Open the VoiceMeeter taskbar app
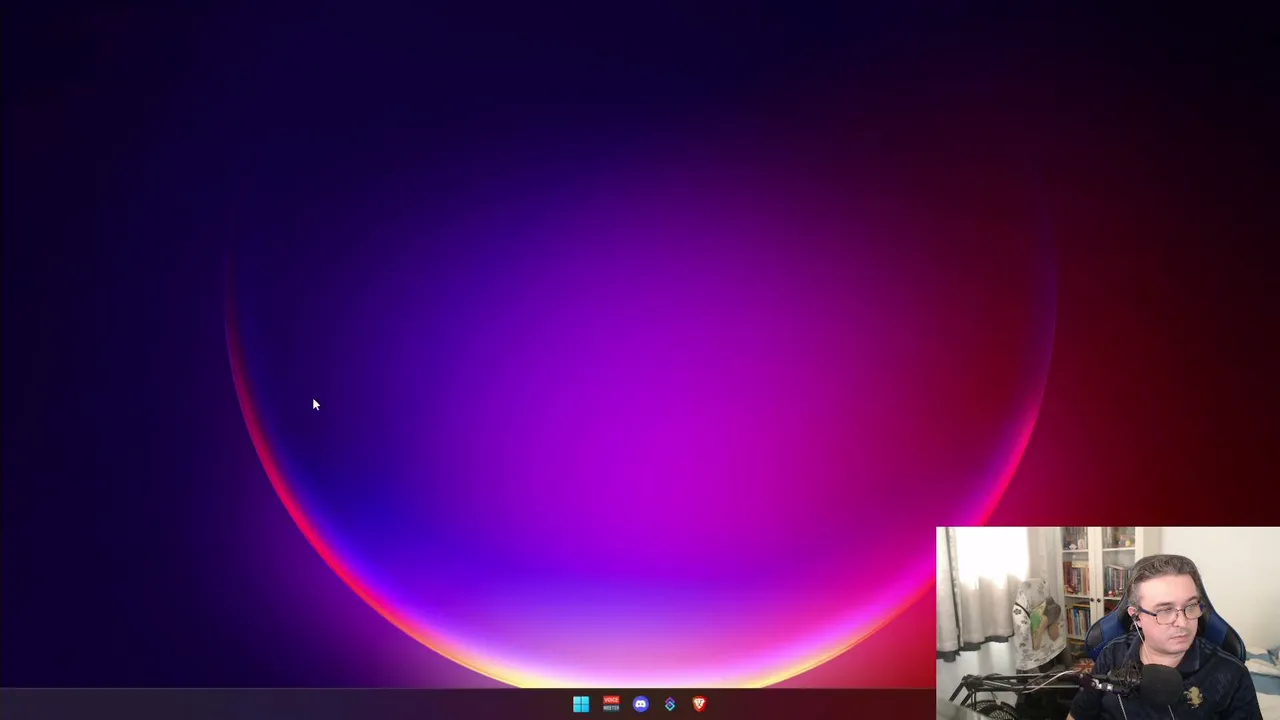The image size is (1280, 720). [611, 704]
